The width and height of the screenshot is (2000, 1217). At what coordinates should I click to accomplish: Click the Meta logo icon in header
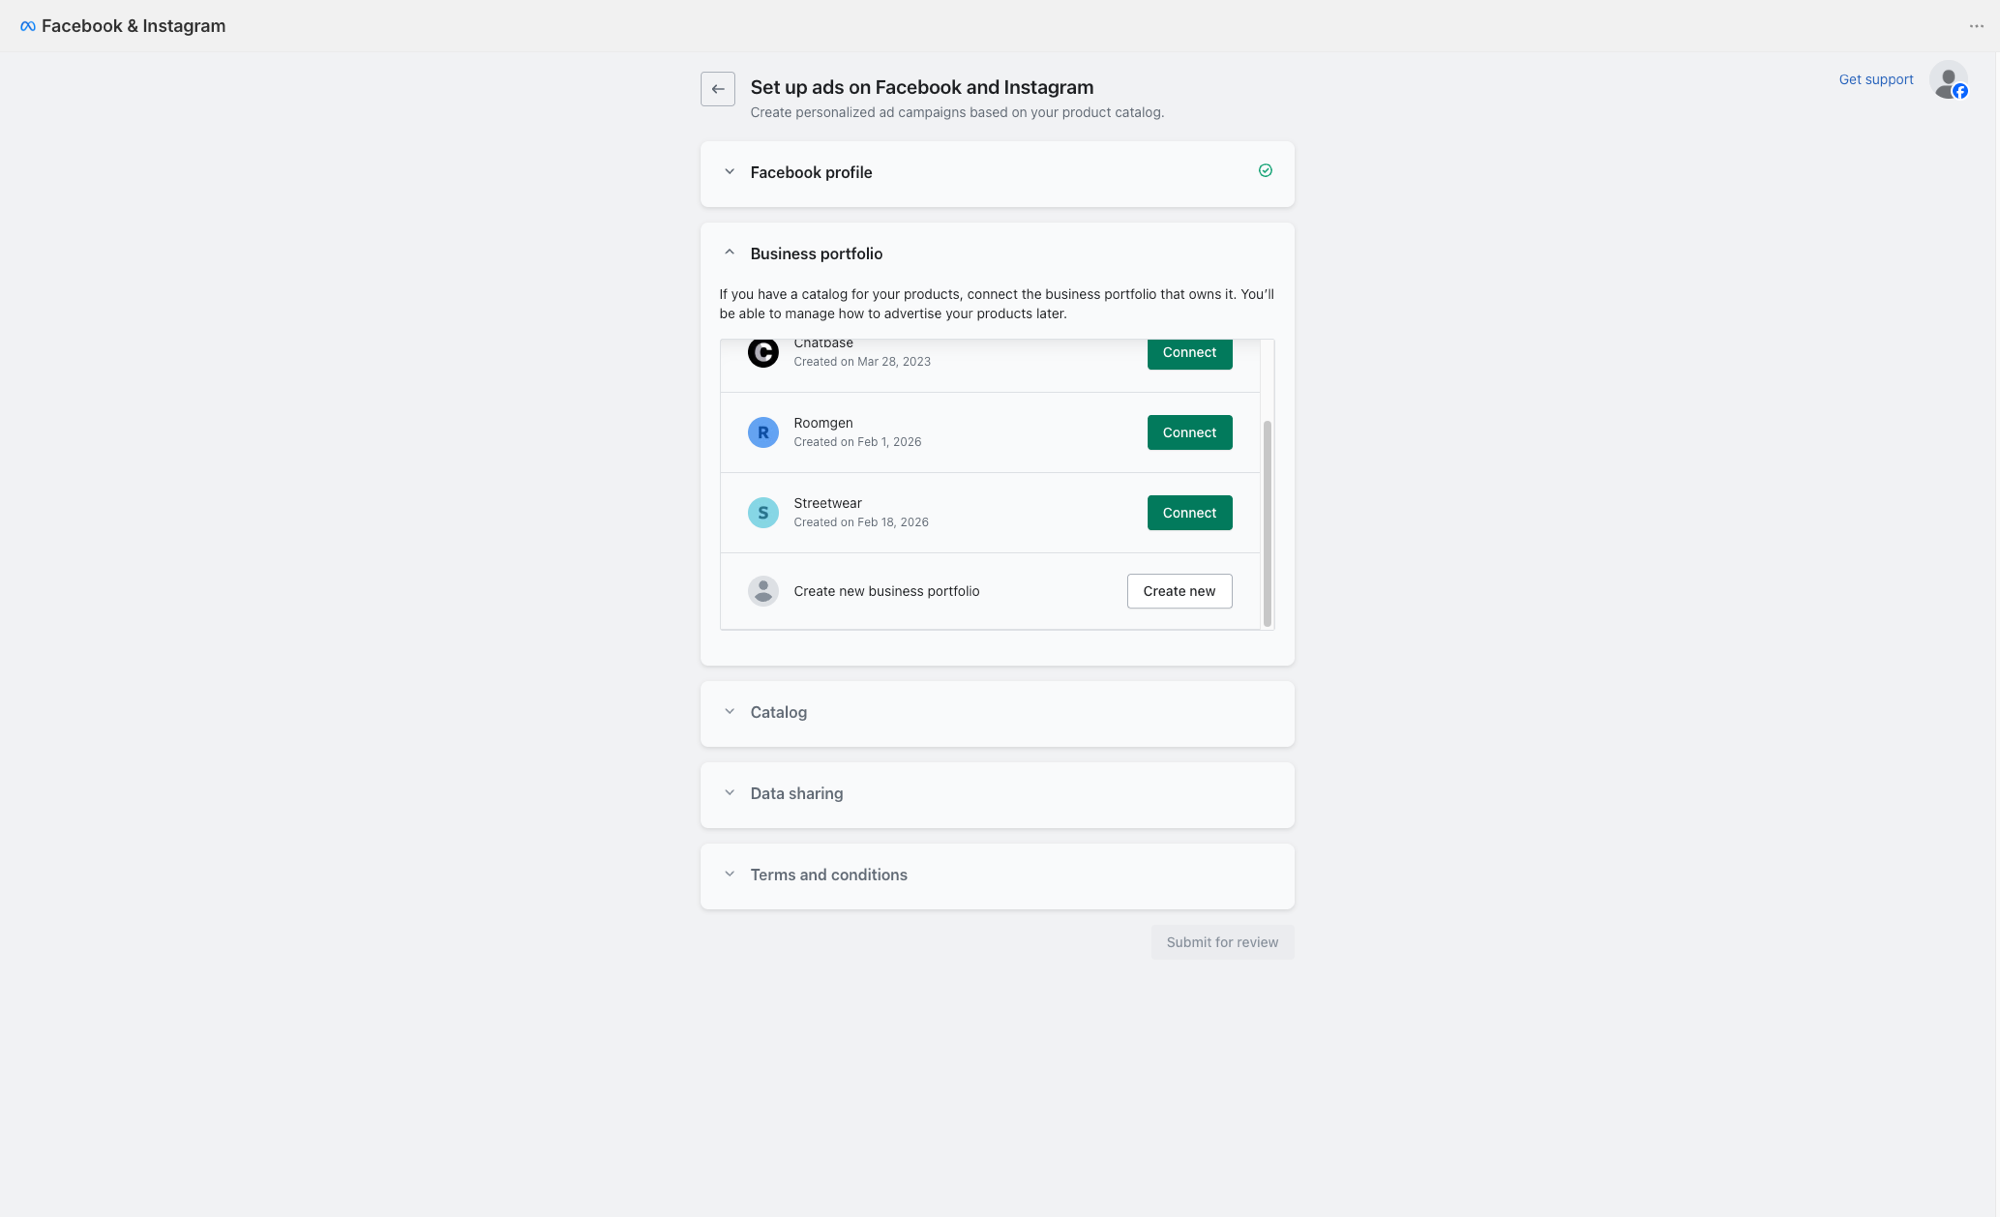tap(28, 26)
